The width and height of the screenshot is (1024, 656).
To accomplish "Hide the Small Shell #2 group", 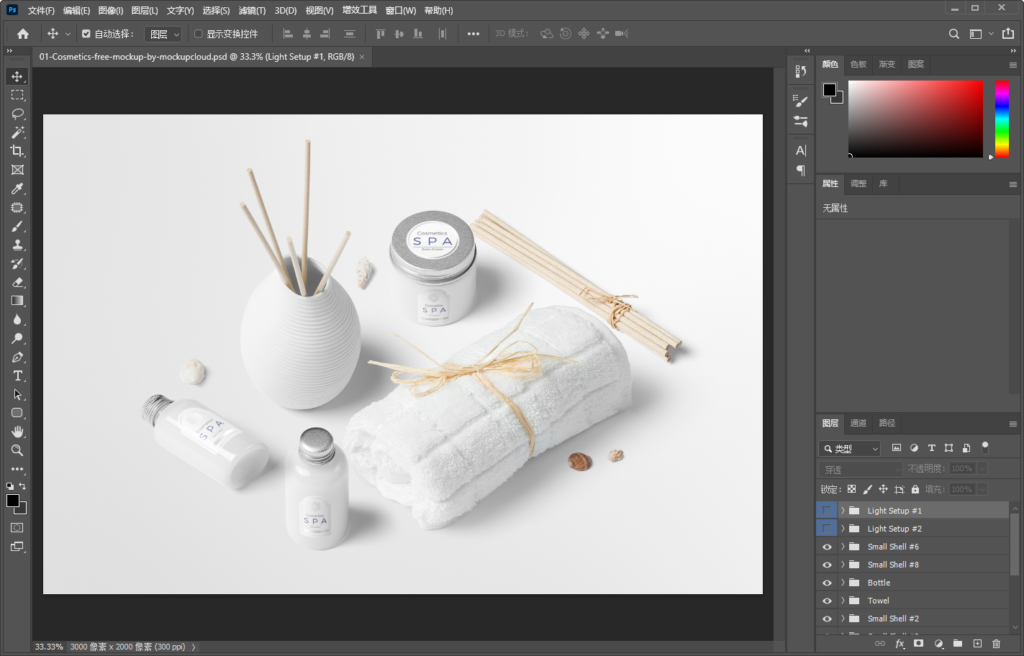I will click(x=827, y=619).
